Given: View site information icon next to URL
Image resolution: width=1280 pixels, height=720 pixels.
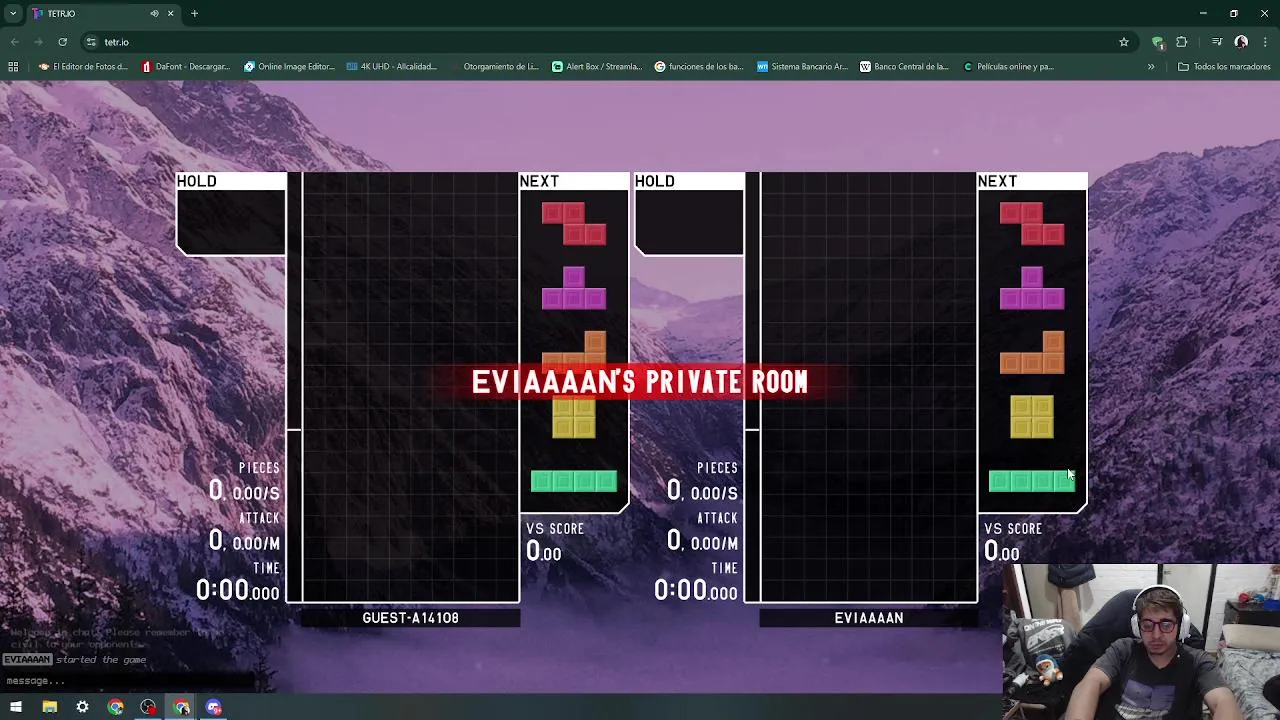Looking at the screenshot, I should pos(91,42).
